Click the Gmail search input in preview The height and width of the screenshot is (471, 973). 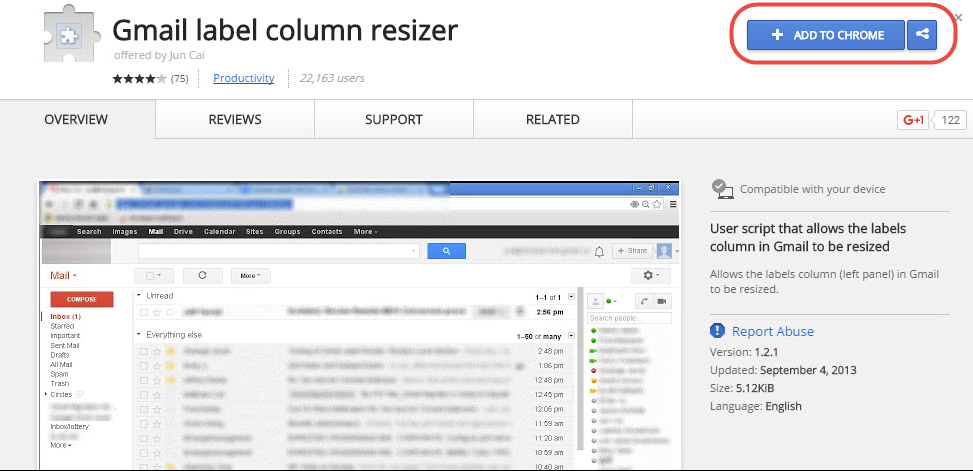pos(279,251)
